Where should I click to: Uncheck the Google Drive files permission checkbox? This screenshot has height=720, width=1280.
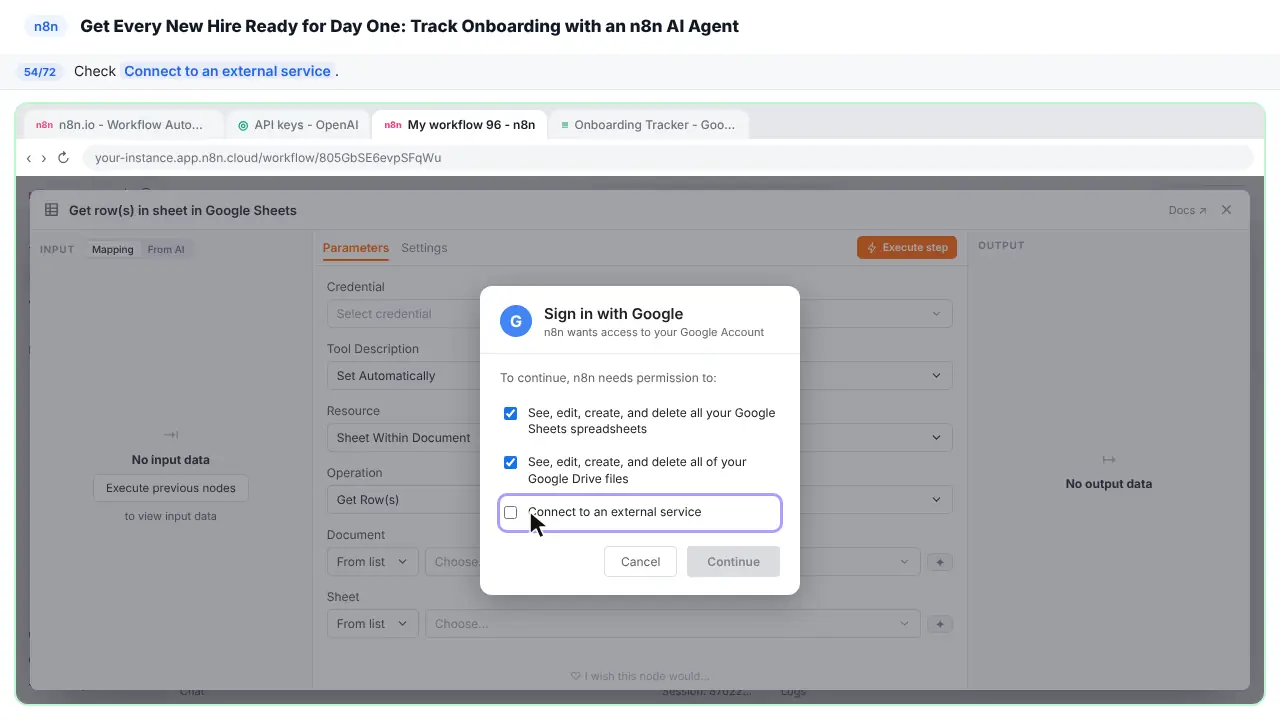[x=511, y=462]
